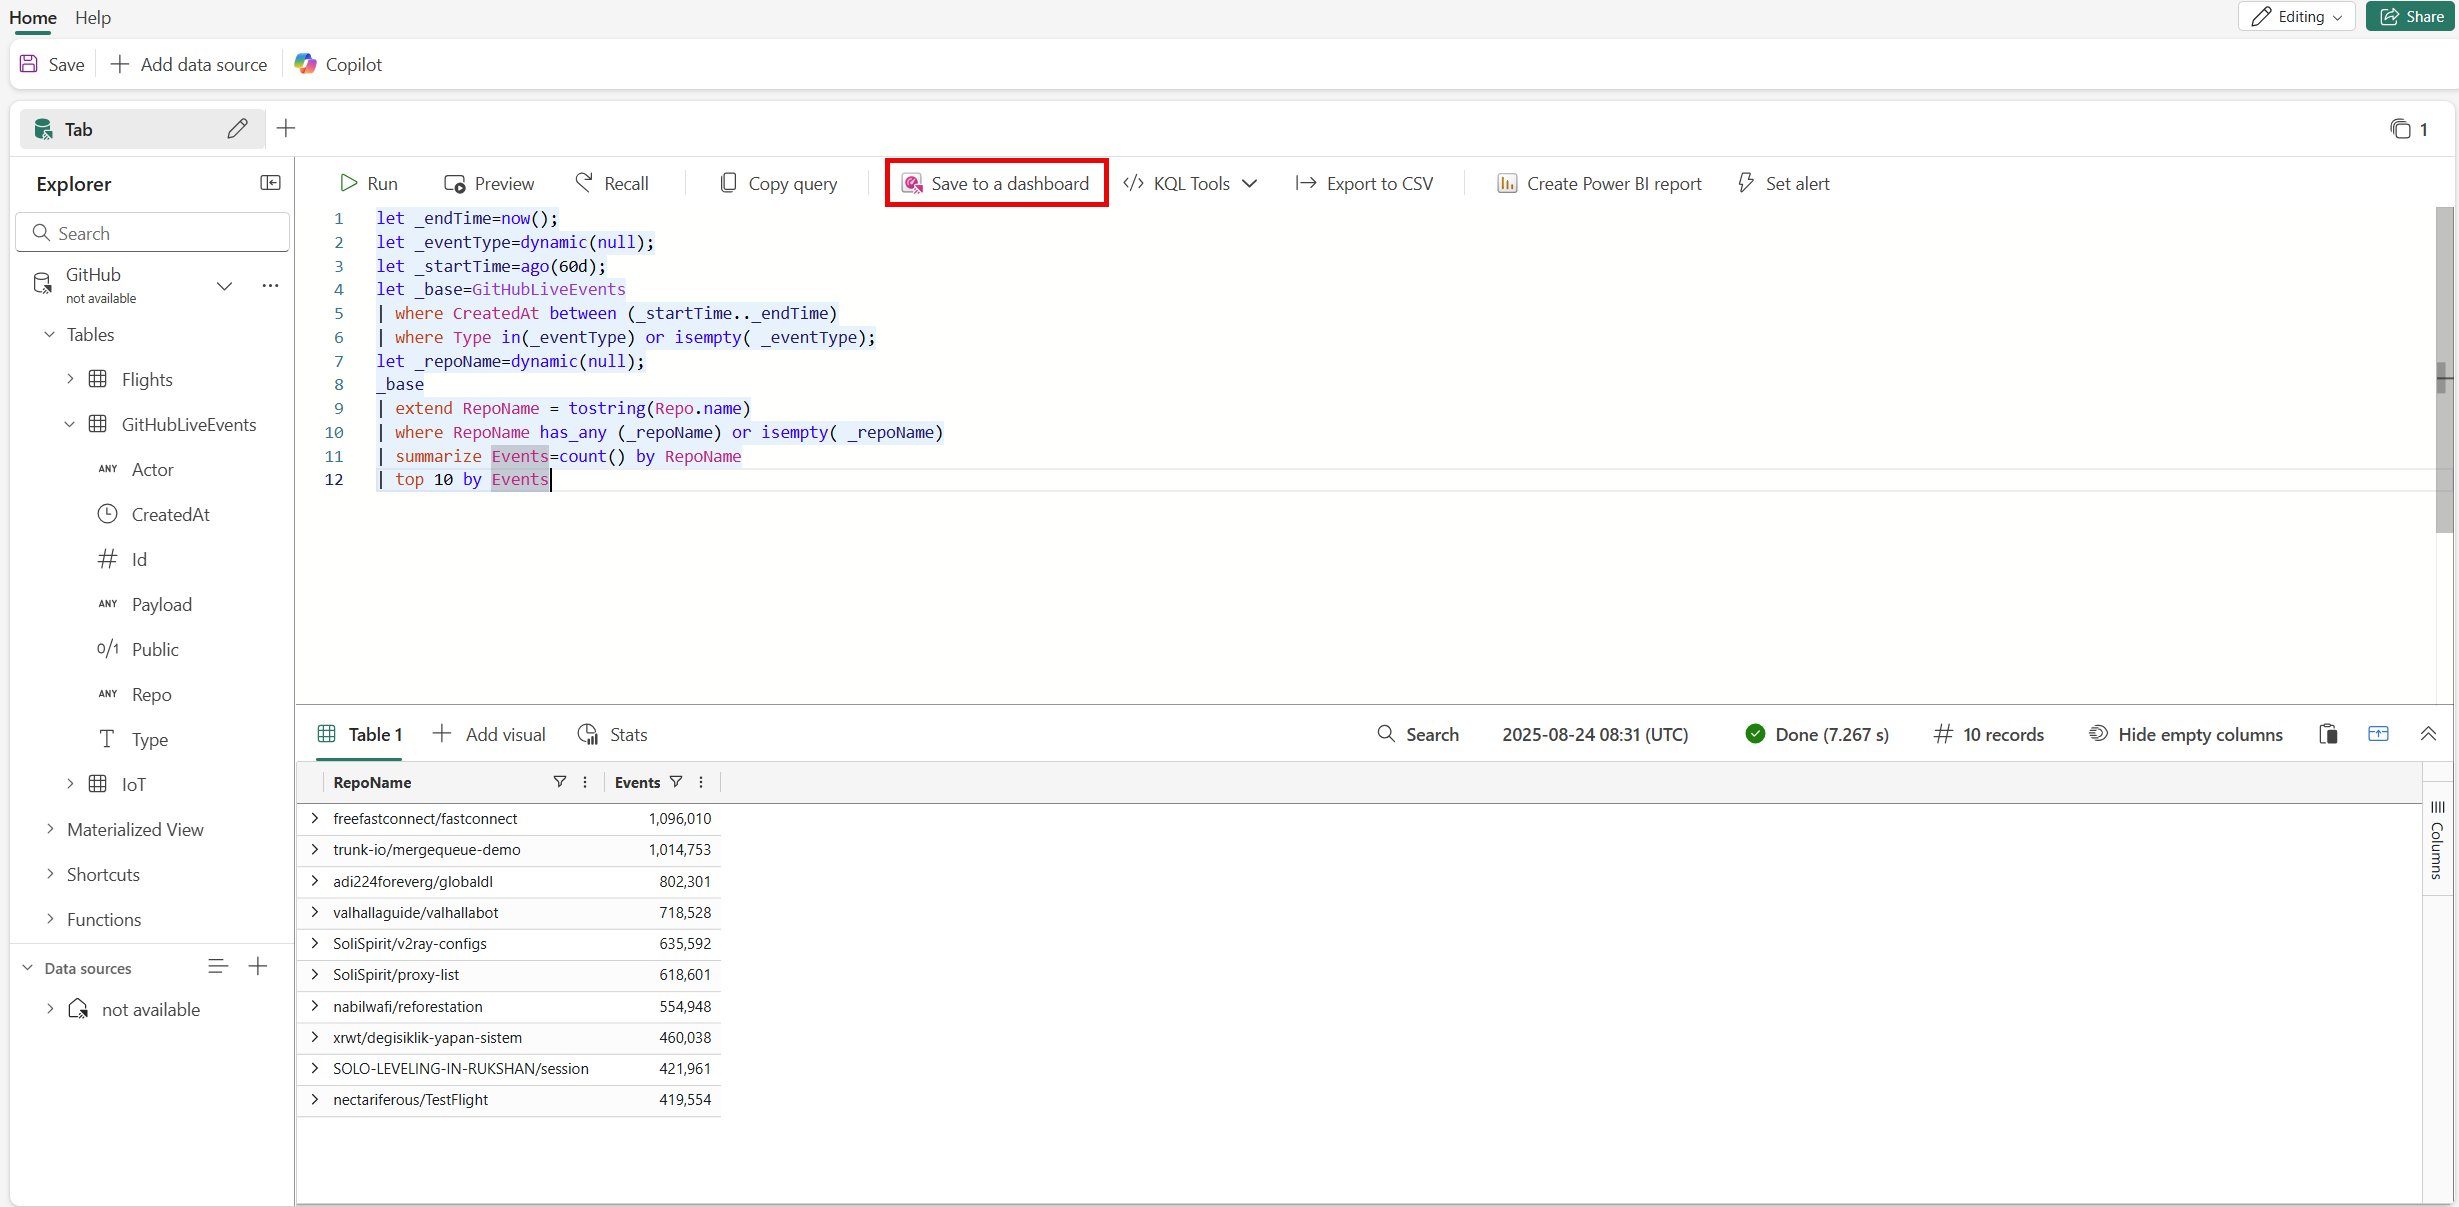Open the Columns side panel

2437,840
